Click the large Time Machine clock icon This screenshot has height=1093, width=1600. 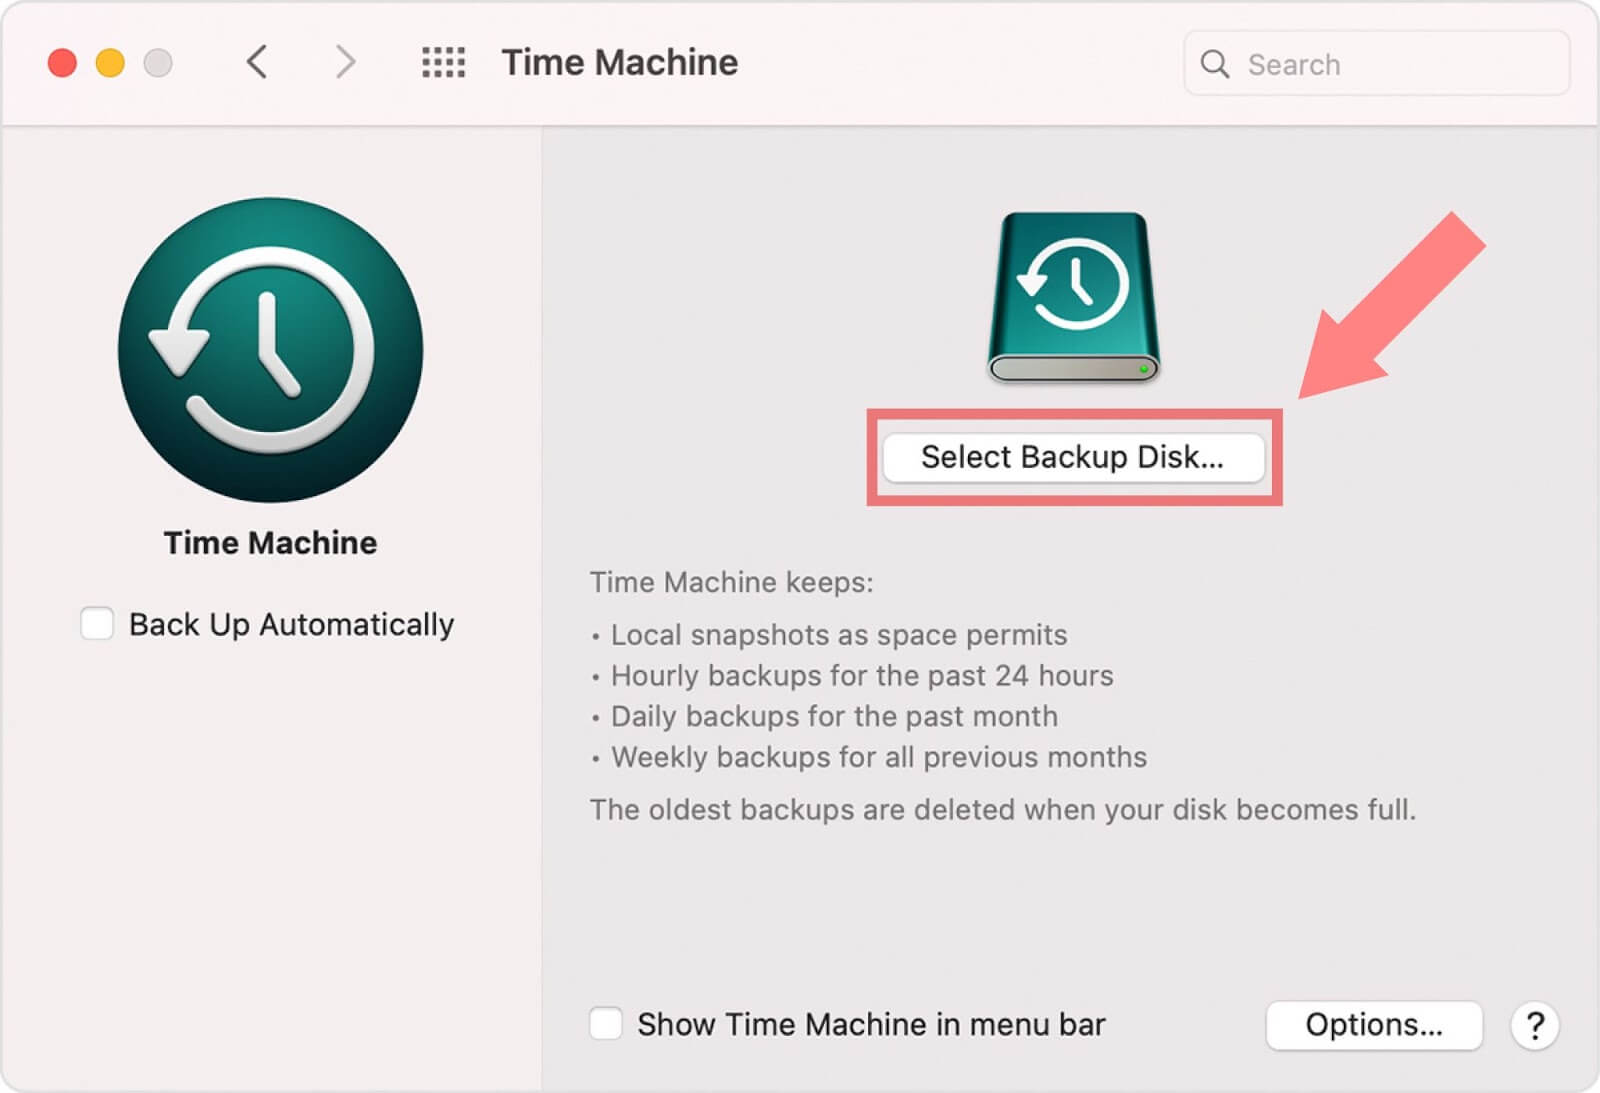click(270, 350)
